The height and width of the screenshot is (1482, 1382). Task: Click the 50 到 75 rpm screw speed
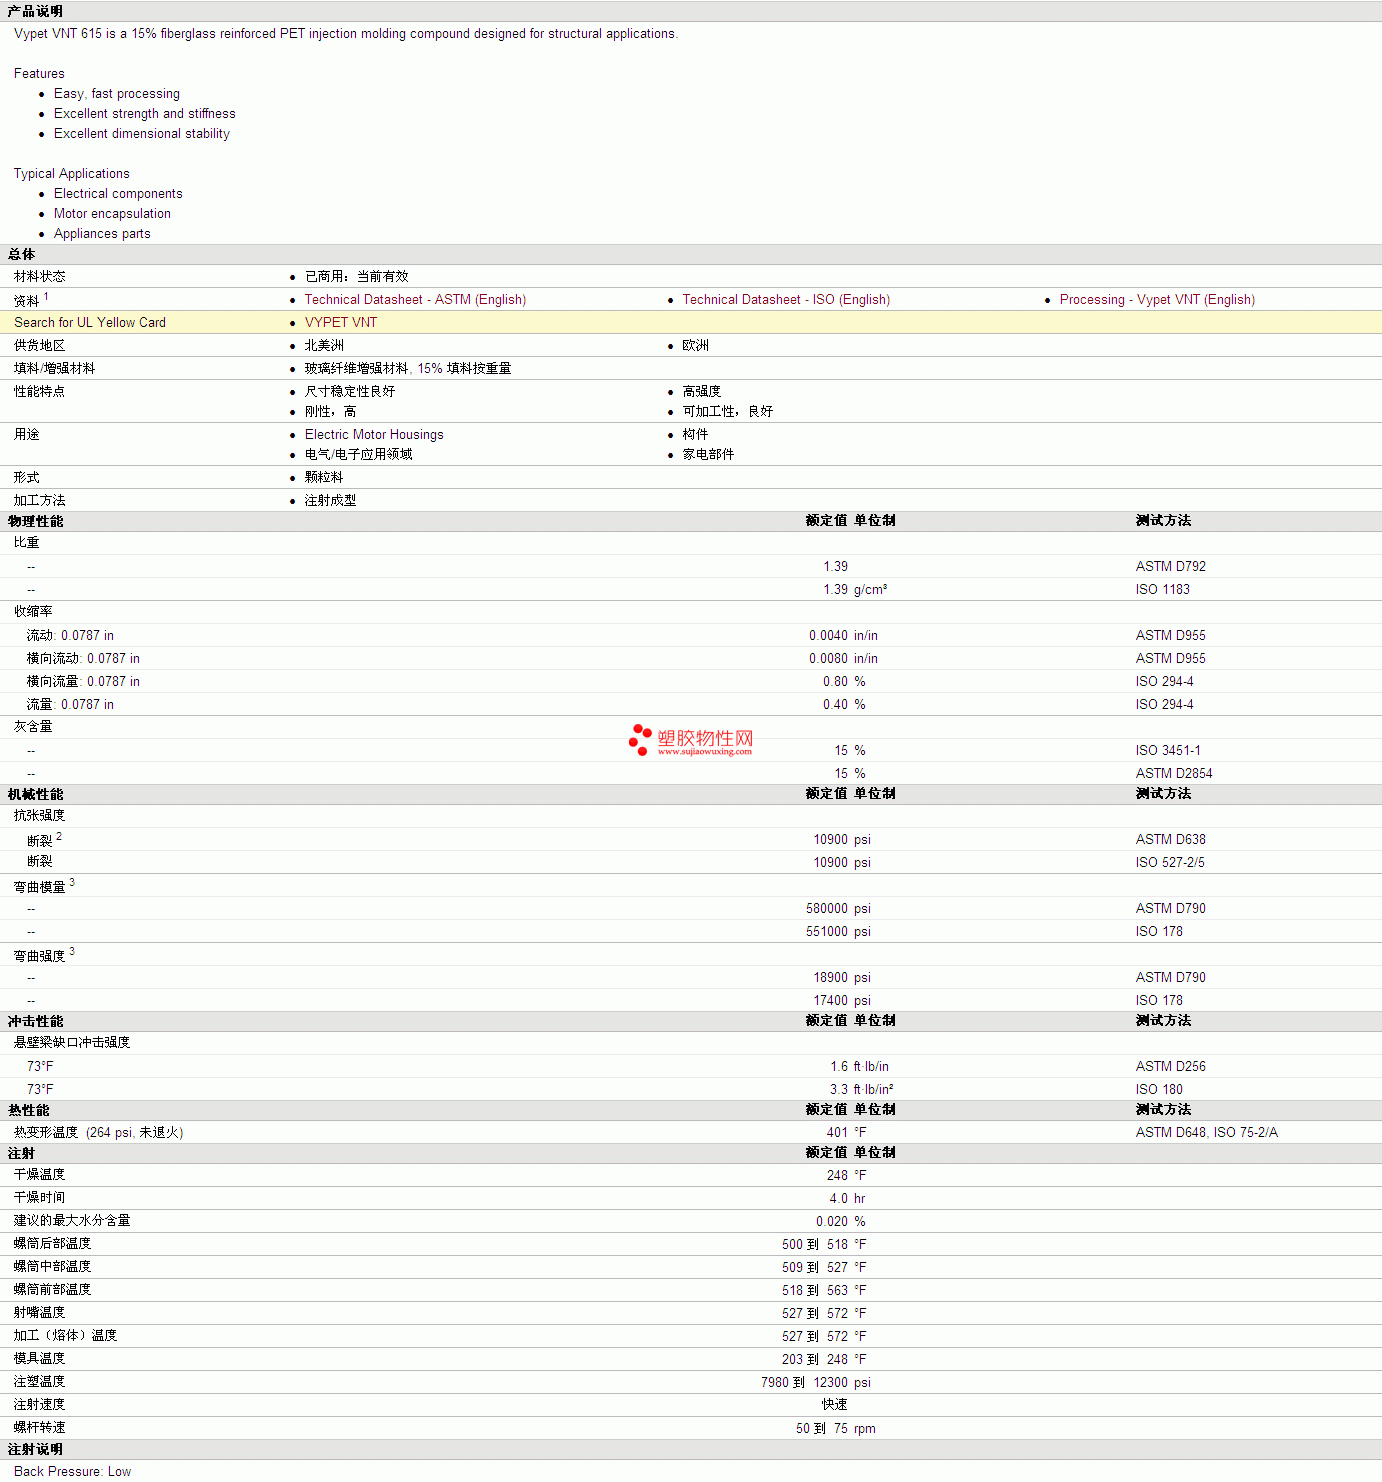[x=836, y=1428]
